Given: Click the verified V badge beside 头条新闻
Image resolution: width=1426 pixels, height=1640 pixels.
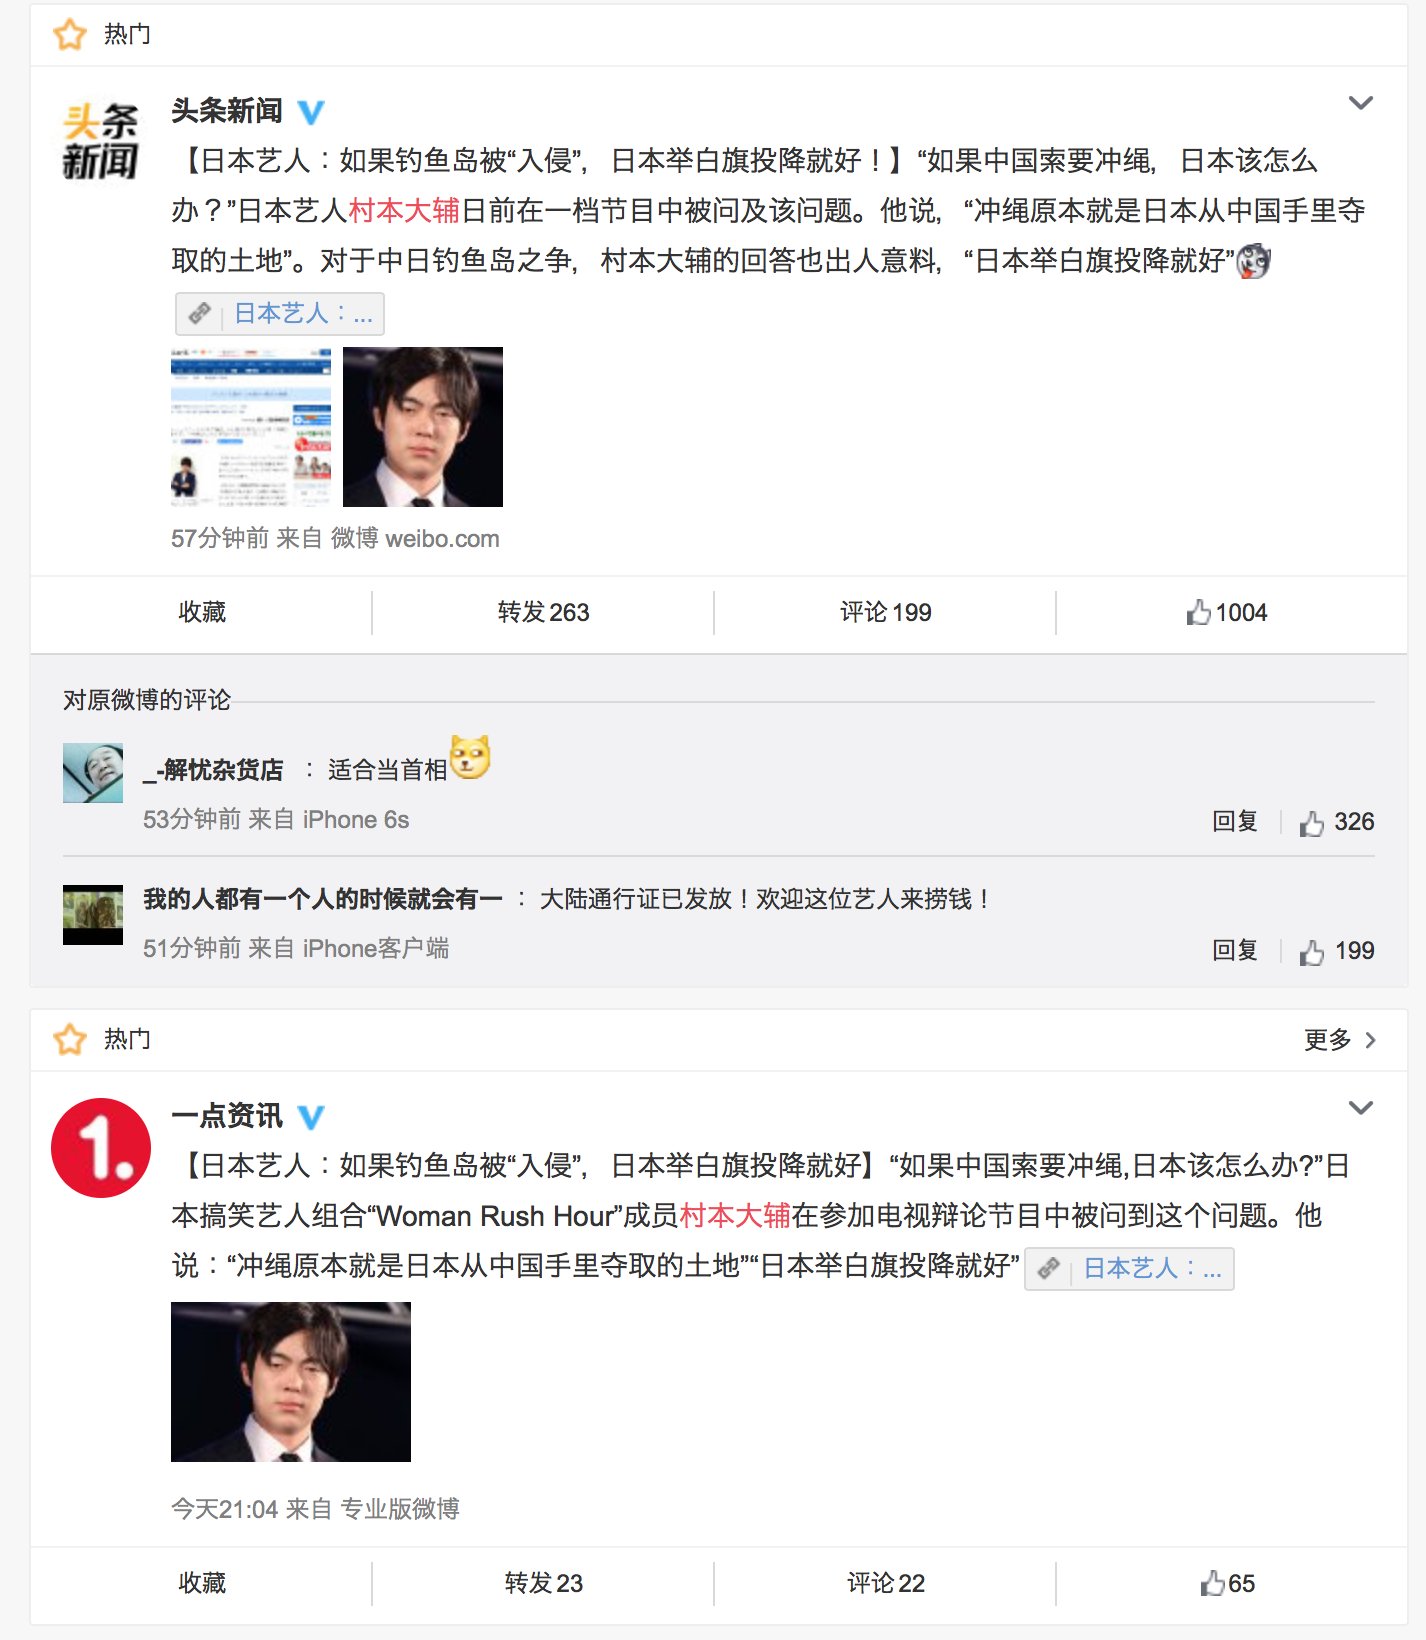Looking at the screenshot, I should (311, 112).
